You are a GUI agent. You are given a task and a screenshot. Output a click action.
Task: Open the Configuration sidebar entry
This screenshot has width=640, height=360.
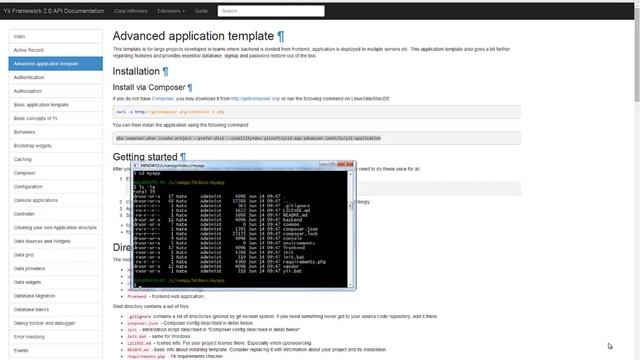56,187
